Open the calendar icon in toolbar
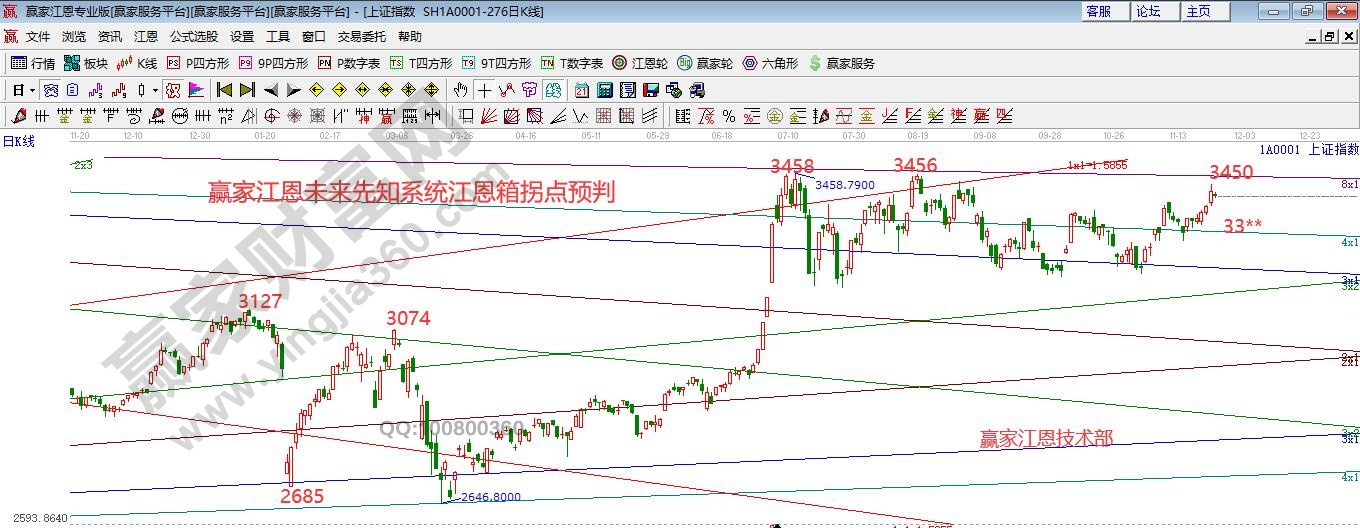 tap(581, 90)
